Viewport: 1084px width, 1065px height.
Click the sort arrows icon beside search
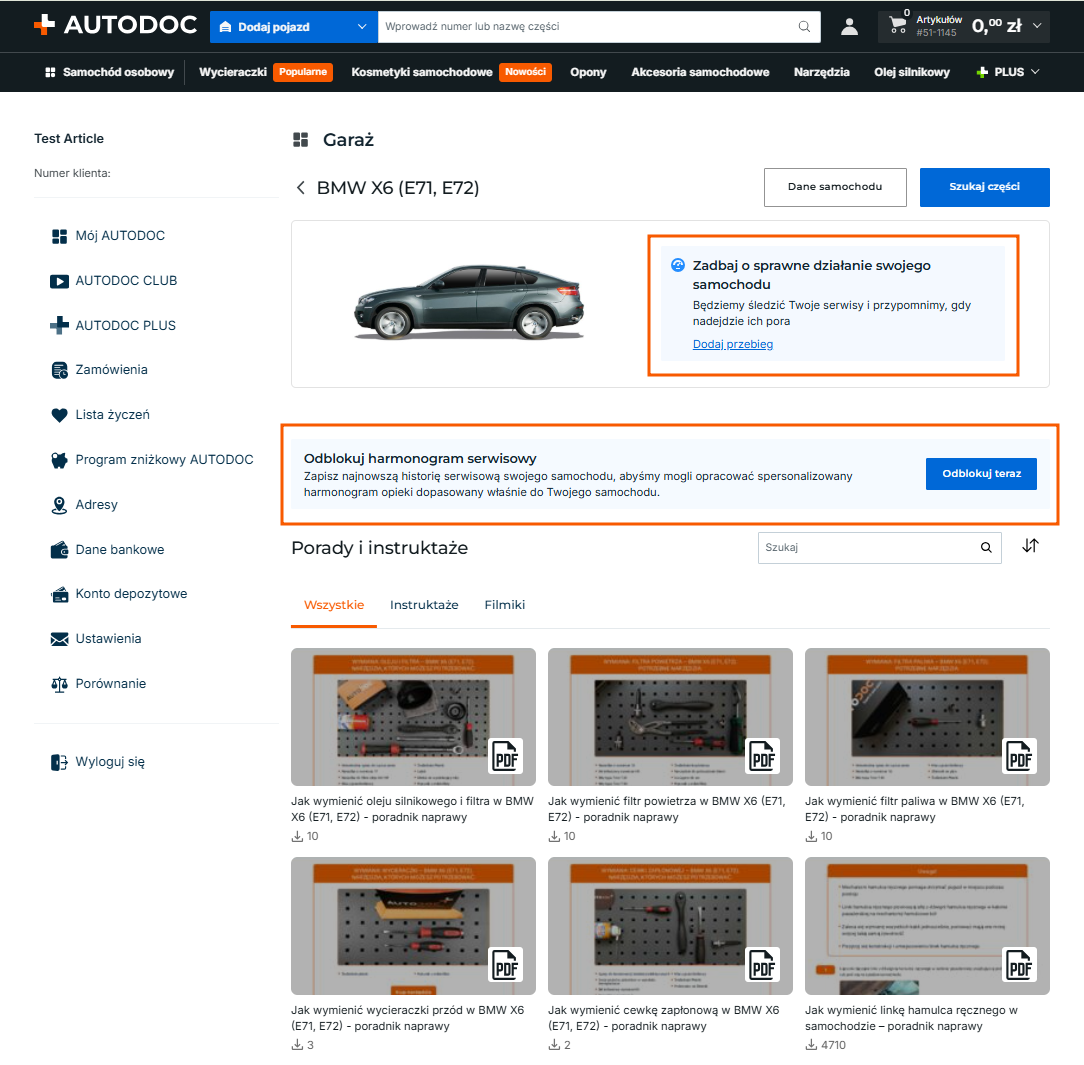[x=1030, y=546]
